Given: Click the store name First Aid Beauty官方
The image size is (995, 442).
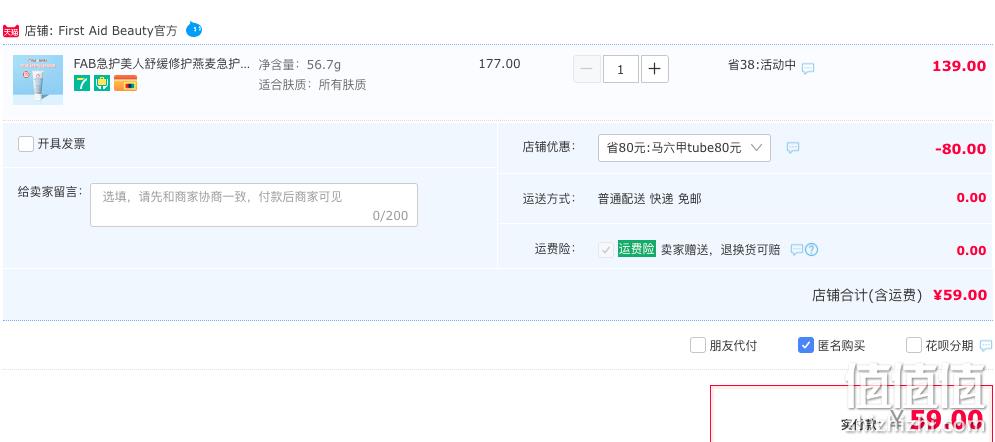Looking at the screenshot, I should coord(118,30).
